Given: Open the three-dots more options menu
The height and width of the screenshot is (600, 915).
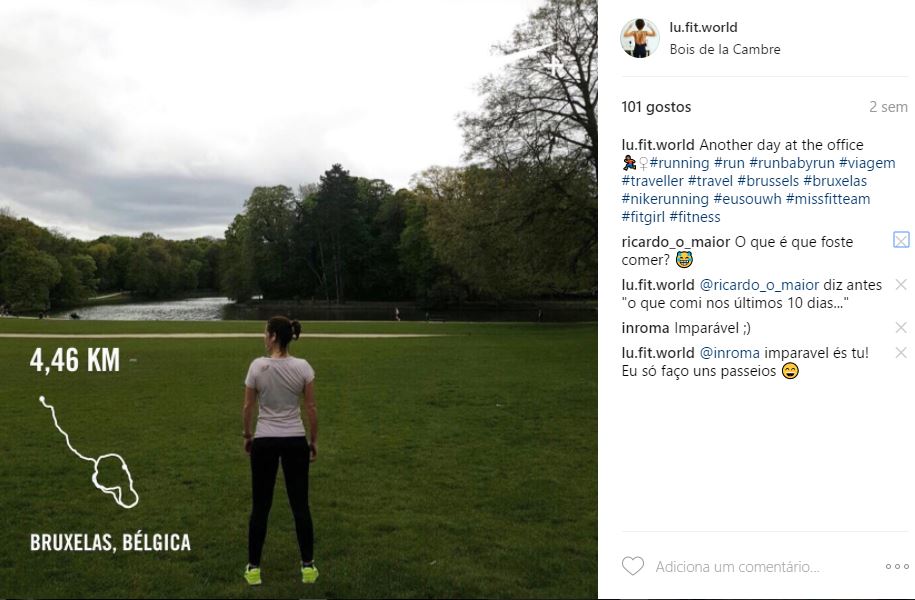Looking at the screenshot, I should click(897, 566).
